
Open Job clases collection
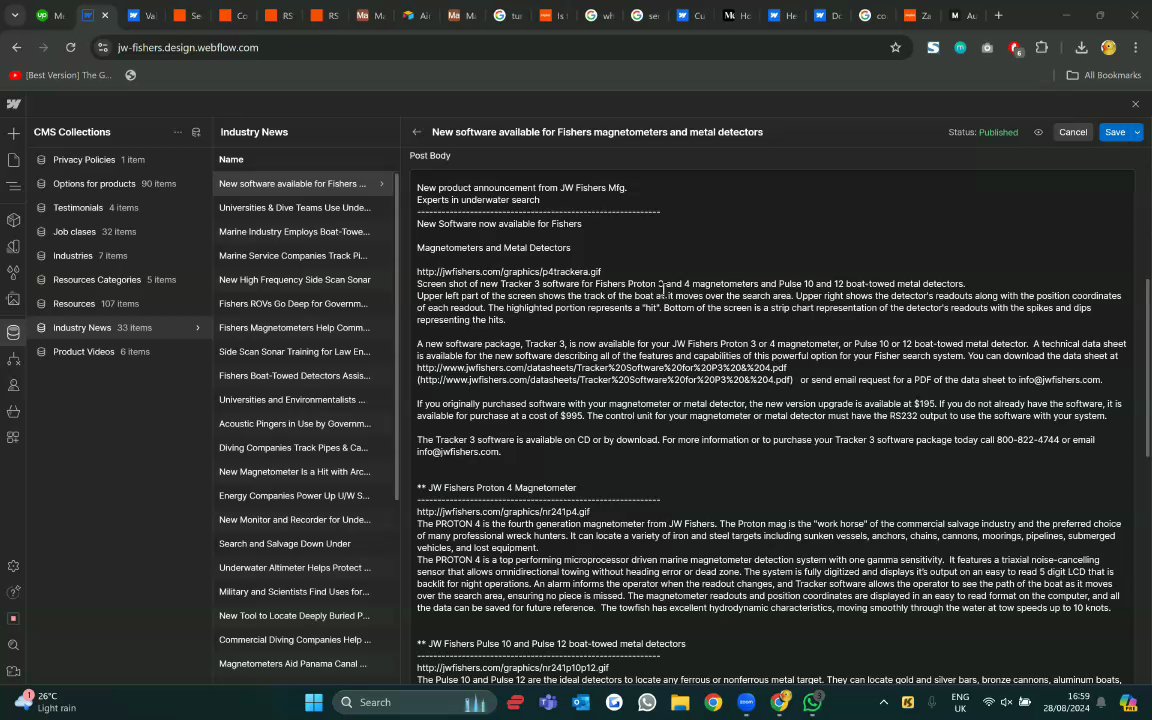pyautogui.click(x=120, y=231)
